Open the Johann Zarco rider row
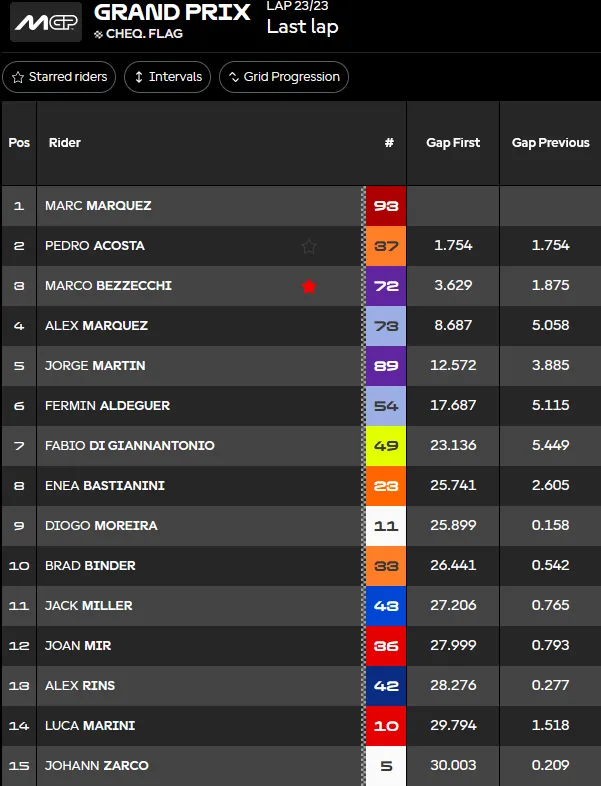The height and width of the screenshot is (786, 601). pos(301,765)
